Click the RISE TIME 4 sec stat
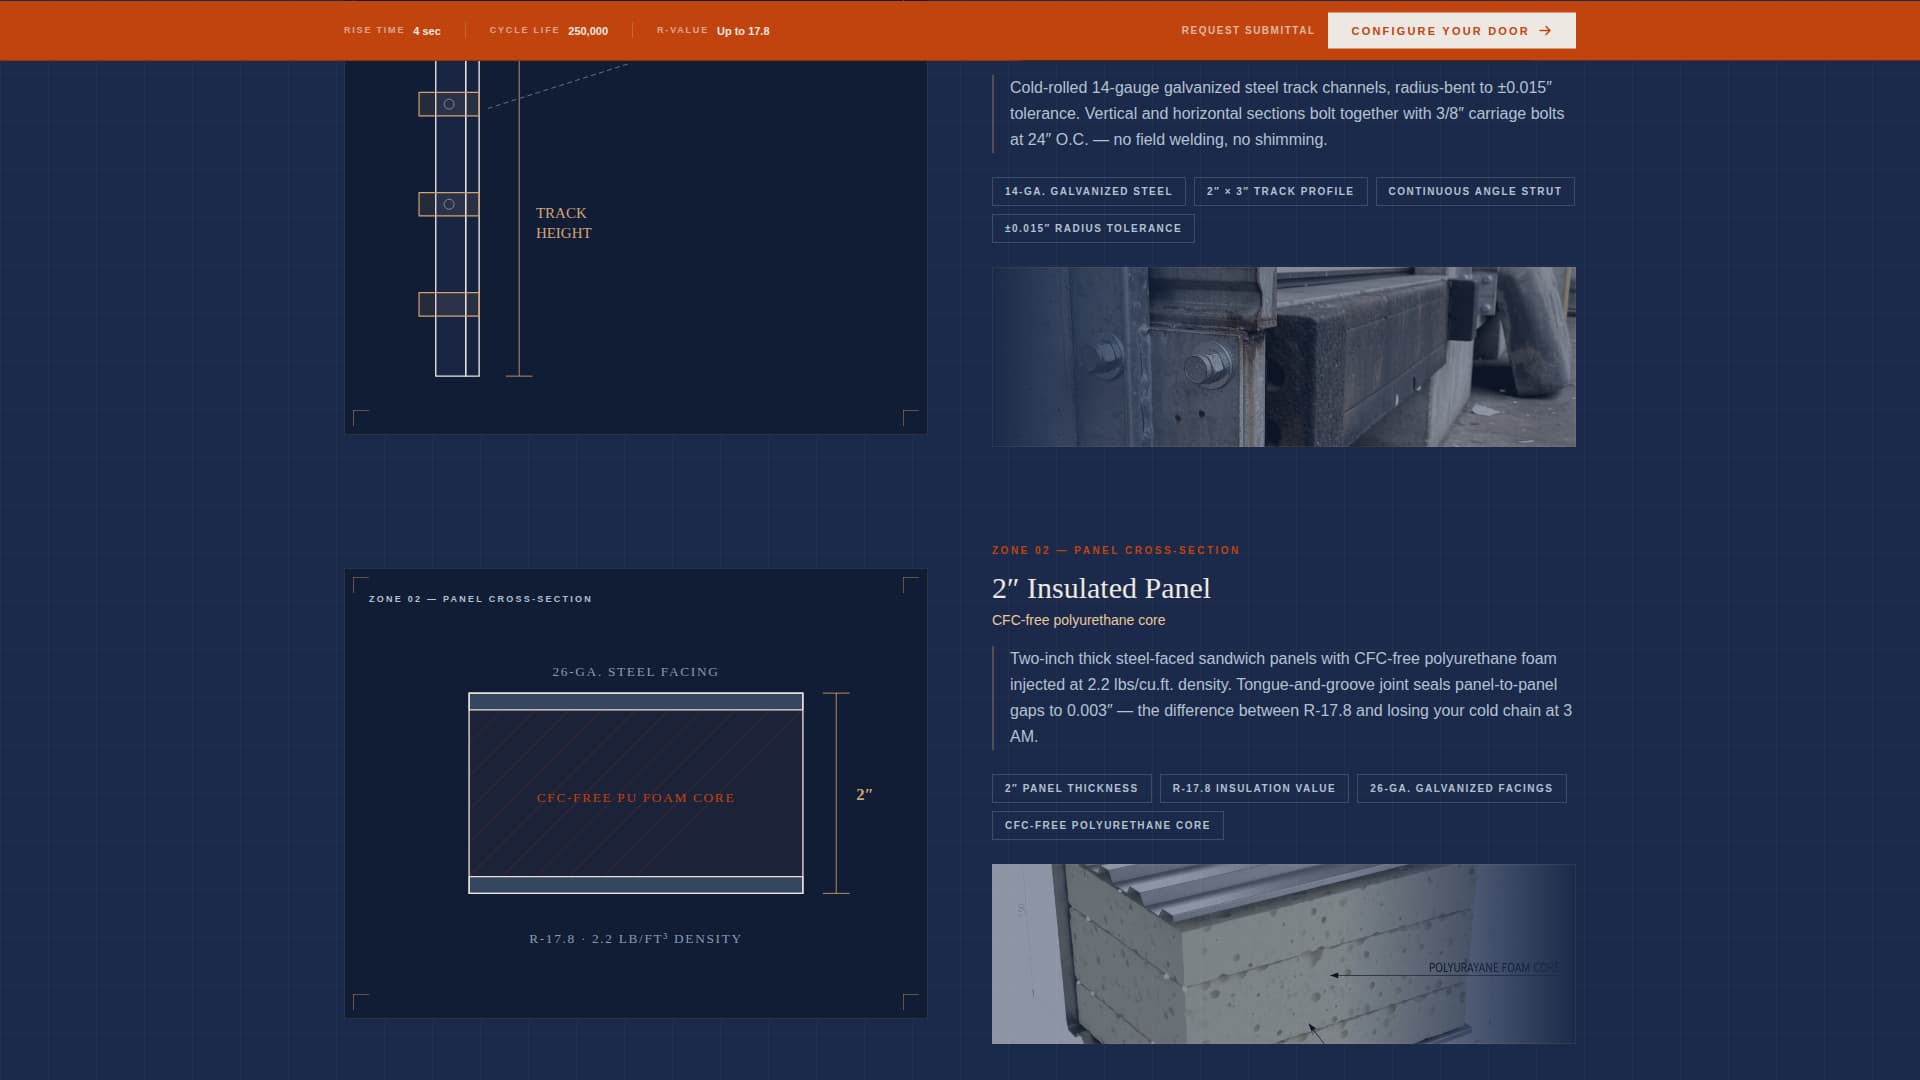Image resolution: width=1920 pixels, height=1080 pixels. [391, 30]
